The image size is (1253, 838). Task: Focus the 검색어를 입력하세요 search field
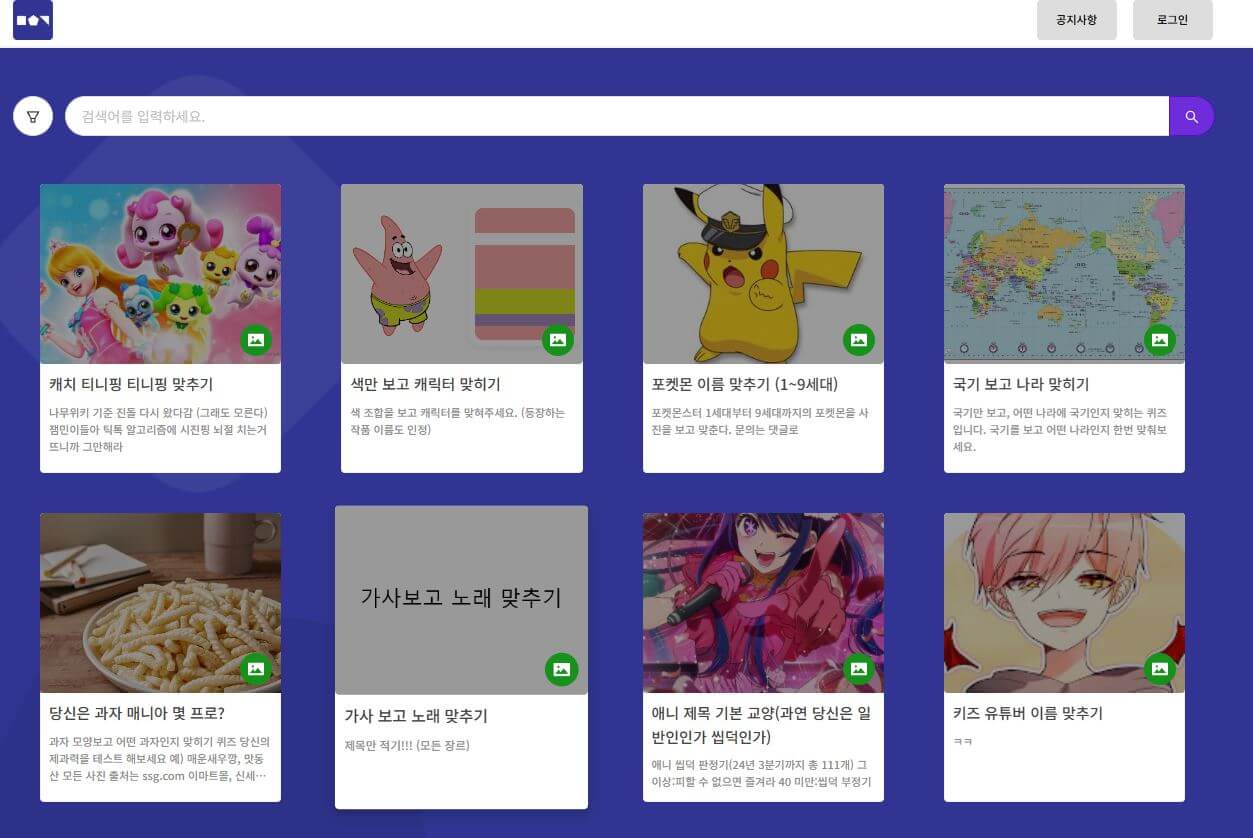tap(617, 116)
